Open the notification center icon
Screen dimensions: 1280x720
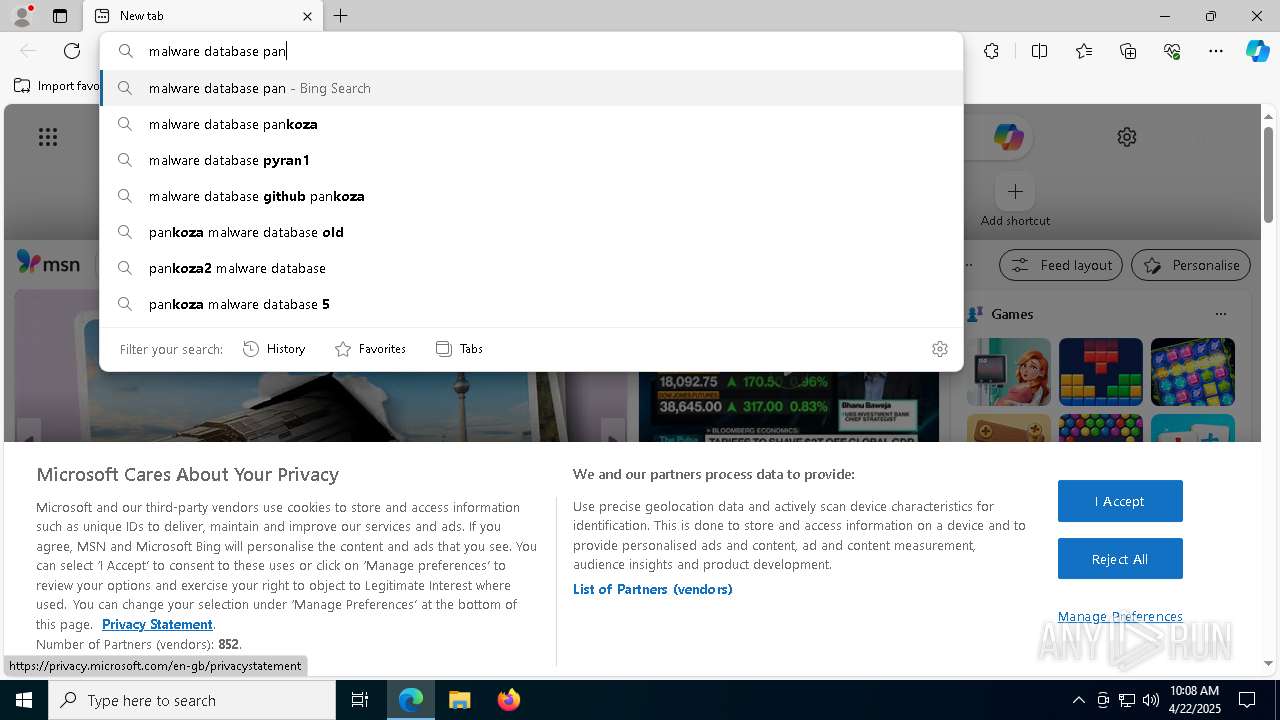[x=1247, y=700]
